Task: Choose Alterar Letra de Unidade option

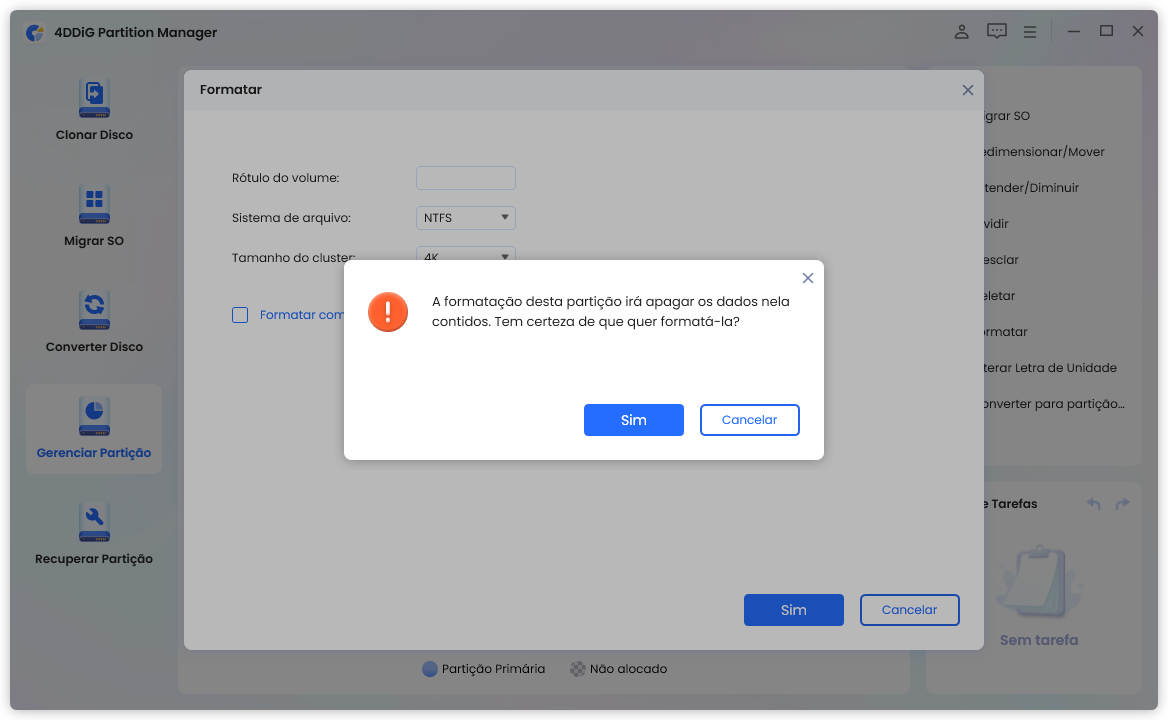Action: 1050,368
